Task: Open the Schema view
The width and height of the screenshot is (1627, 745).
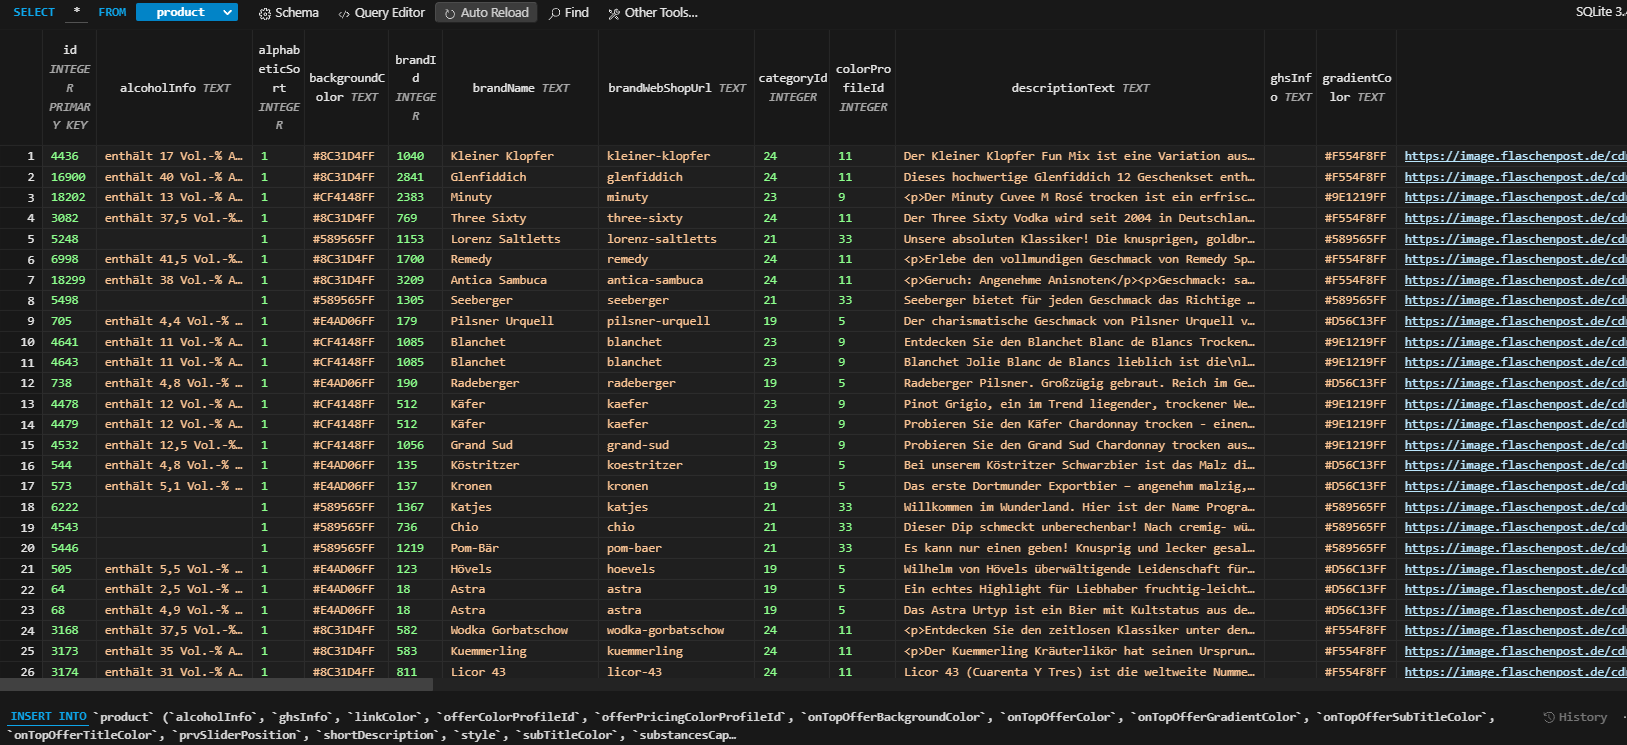Action: [288, 13]
